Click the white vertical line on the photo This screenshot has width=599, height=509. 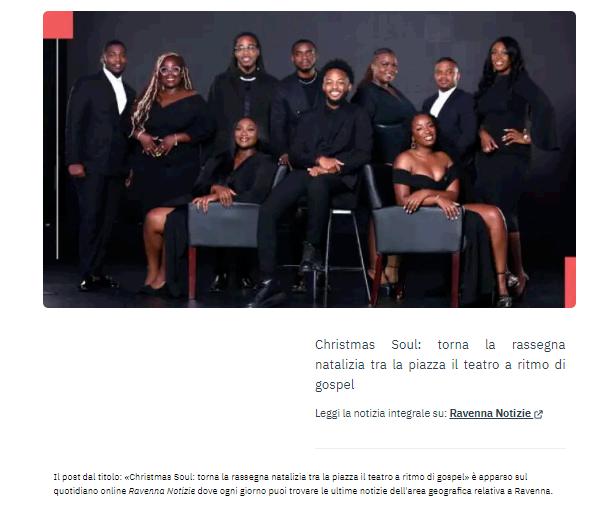pyautogui.click(x=57, y=149)
